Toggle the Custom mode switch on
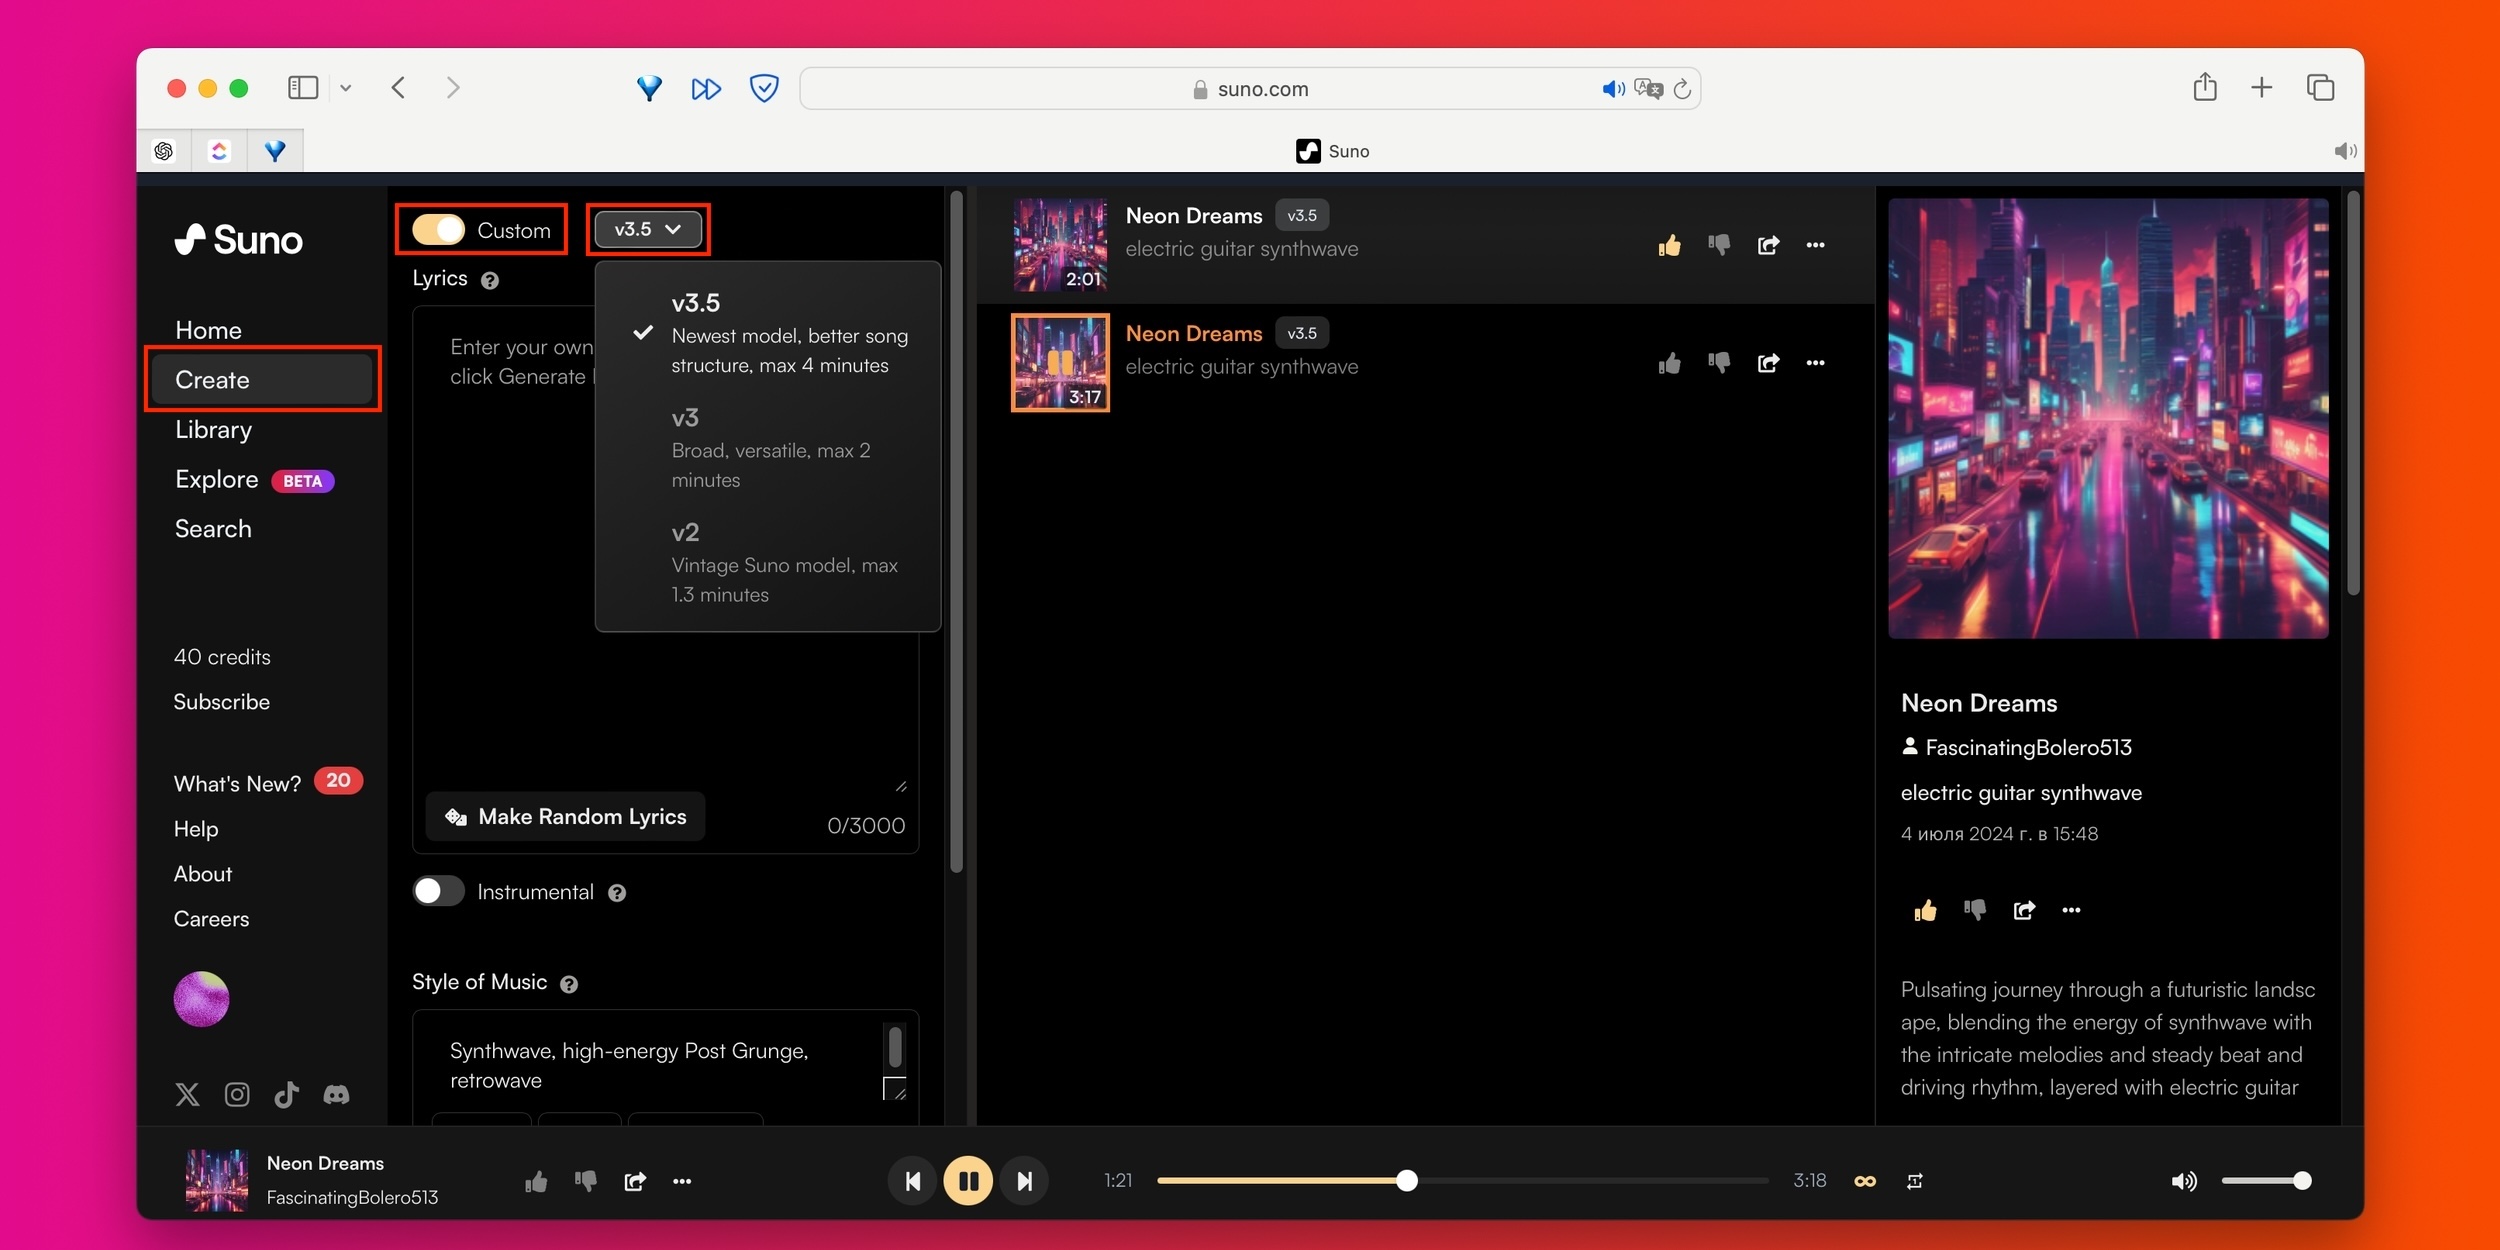This screenshot has height=1250, width=2500. [437, 228]
